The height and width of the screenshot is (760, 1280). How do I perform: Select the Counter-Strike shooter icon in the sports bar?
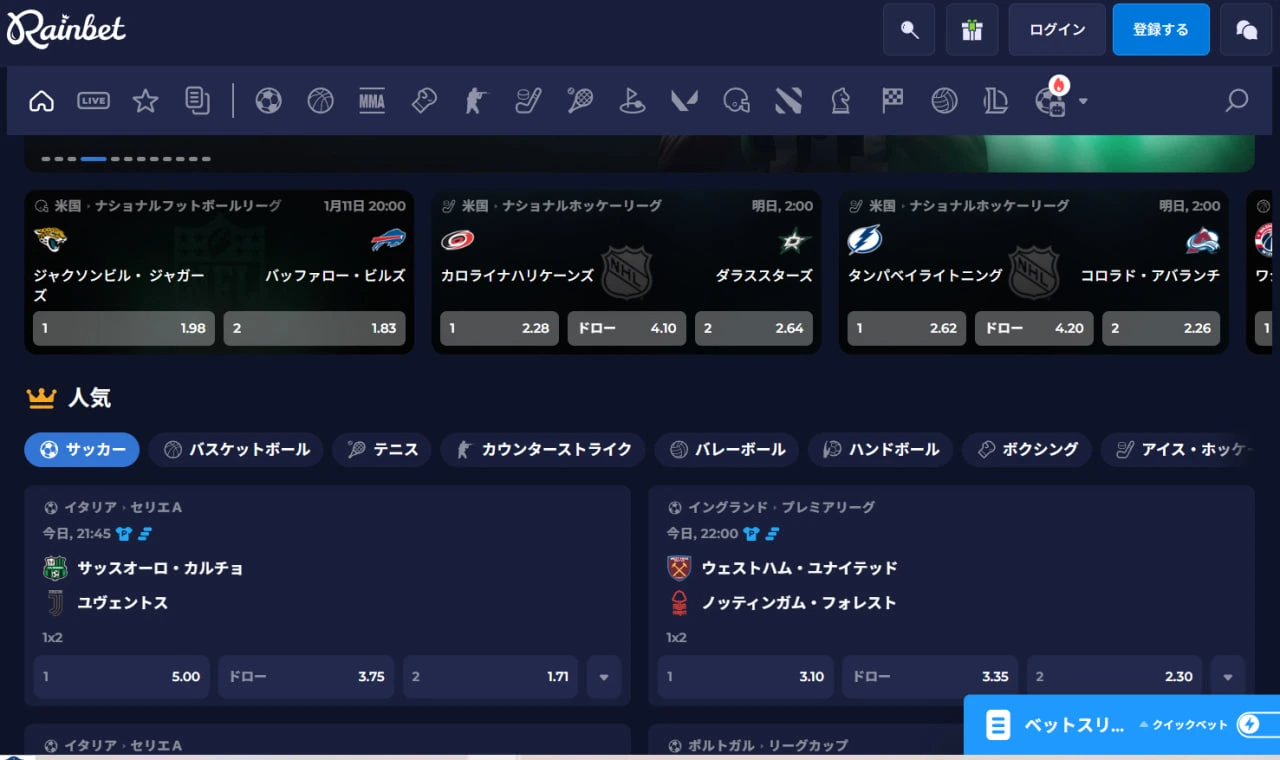[x=475, y=100]
